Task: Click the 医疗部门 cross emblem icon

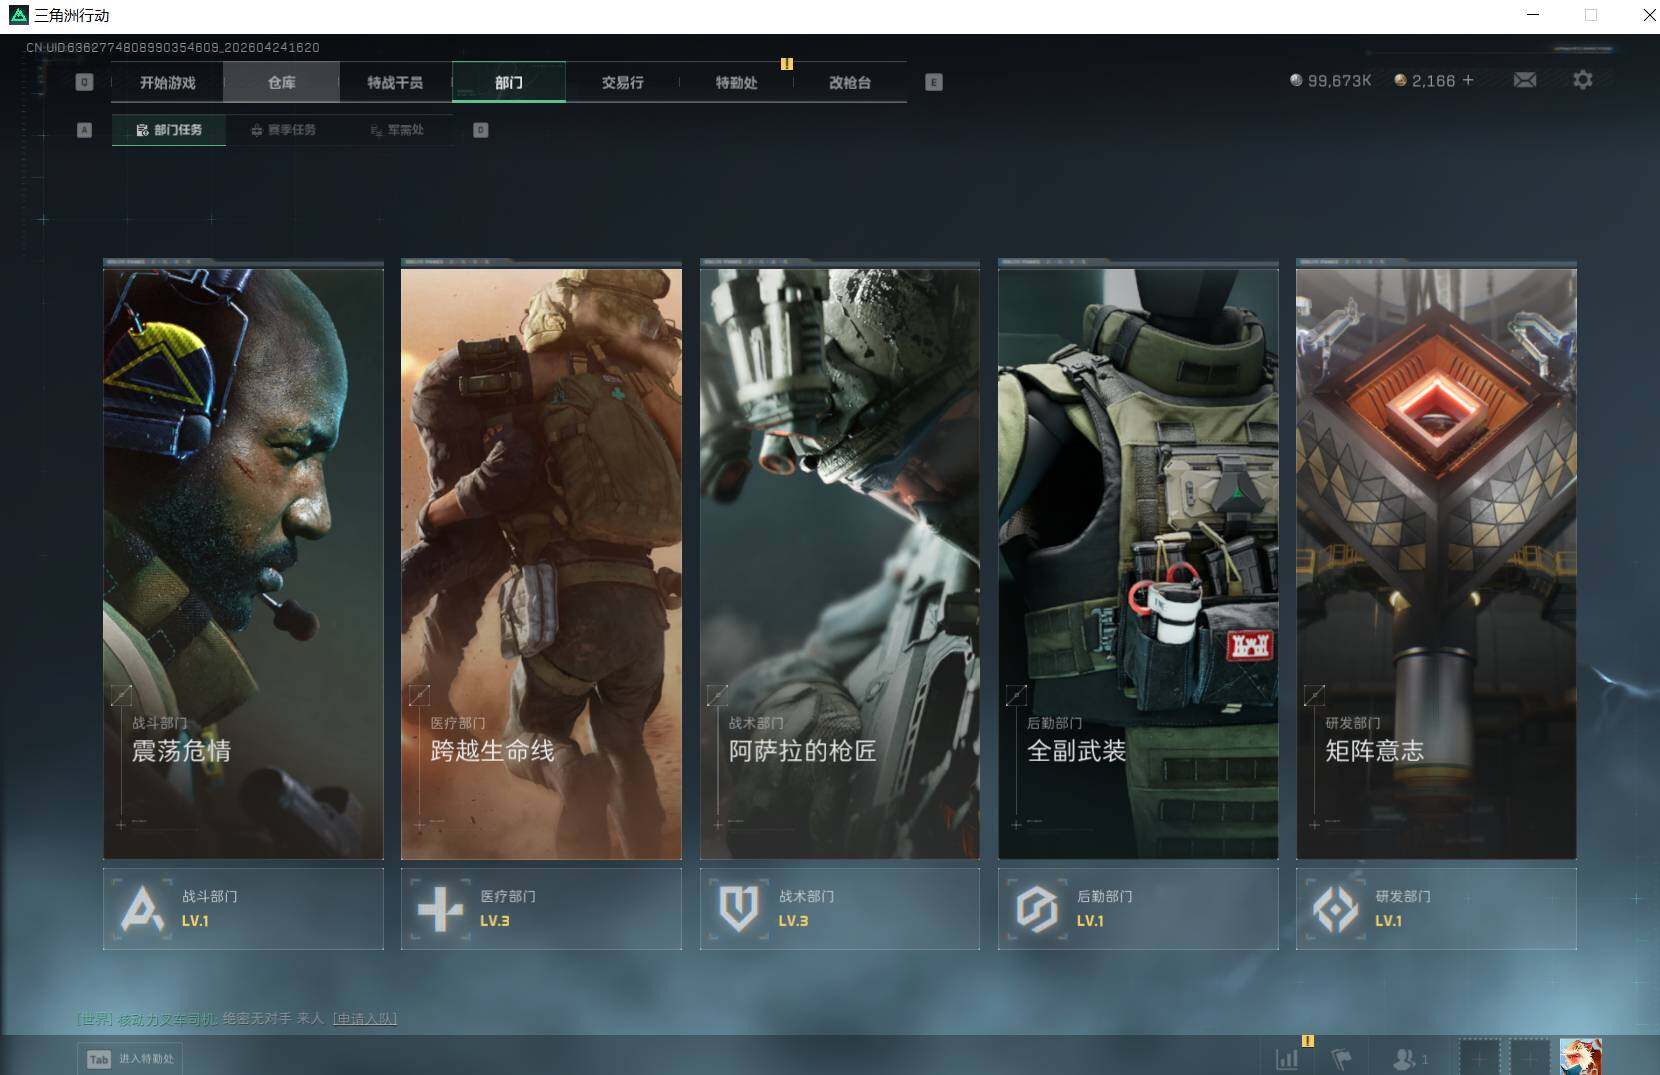Action: click(x=440, y=909)
